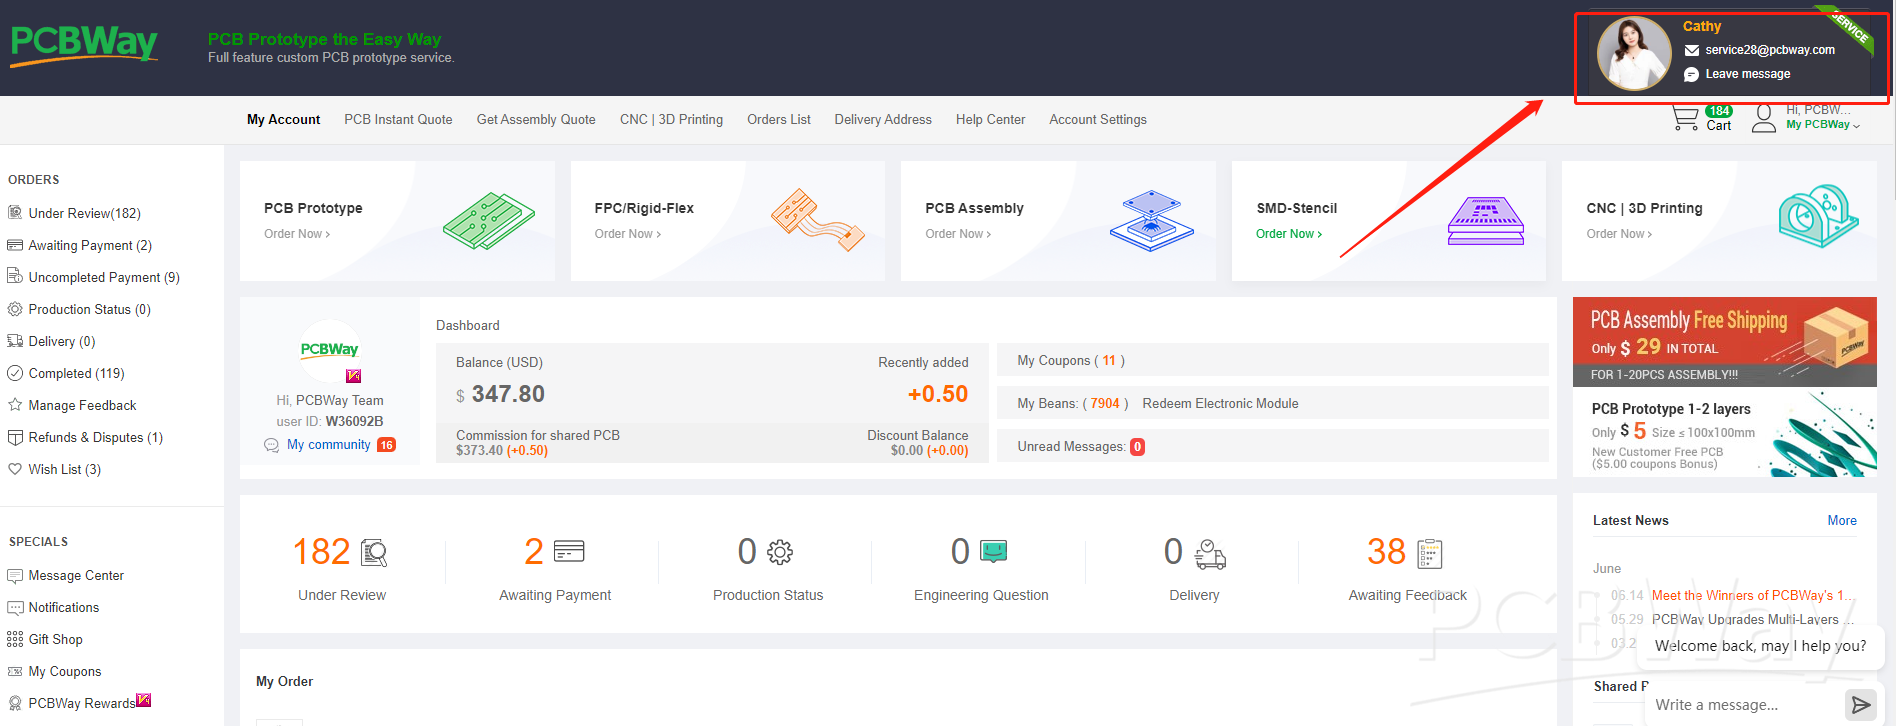The width and height of the screenshot is (1896, 726).
Task: Click the 38 Awaiting Feedback count
Action: click(x=1386, y=552)
